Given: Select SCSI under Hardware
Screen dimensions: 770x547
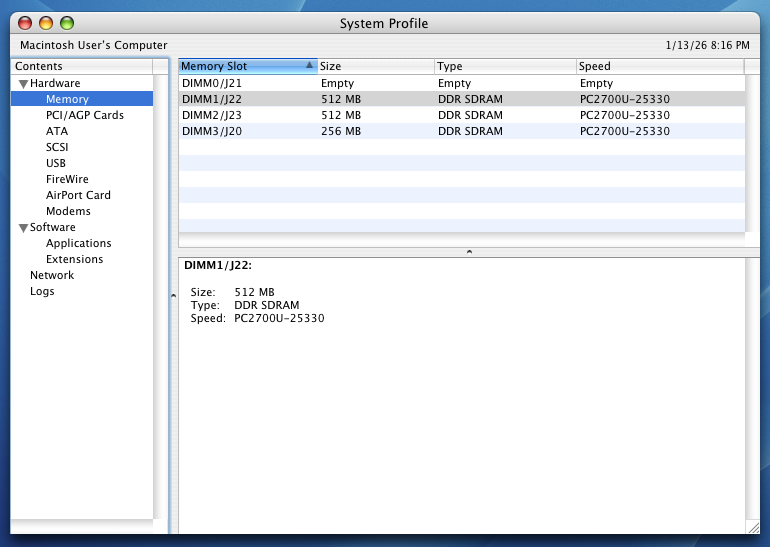Looking at the screenshot, I should [57, 147].
